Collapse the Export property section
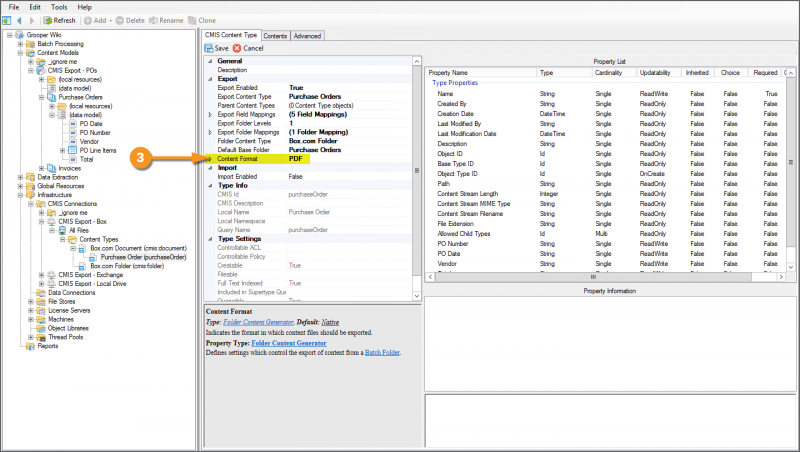800x452 pixels. [210, 79]
